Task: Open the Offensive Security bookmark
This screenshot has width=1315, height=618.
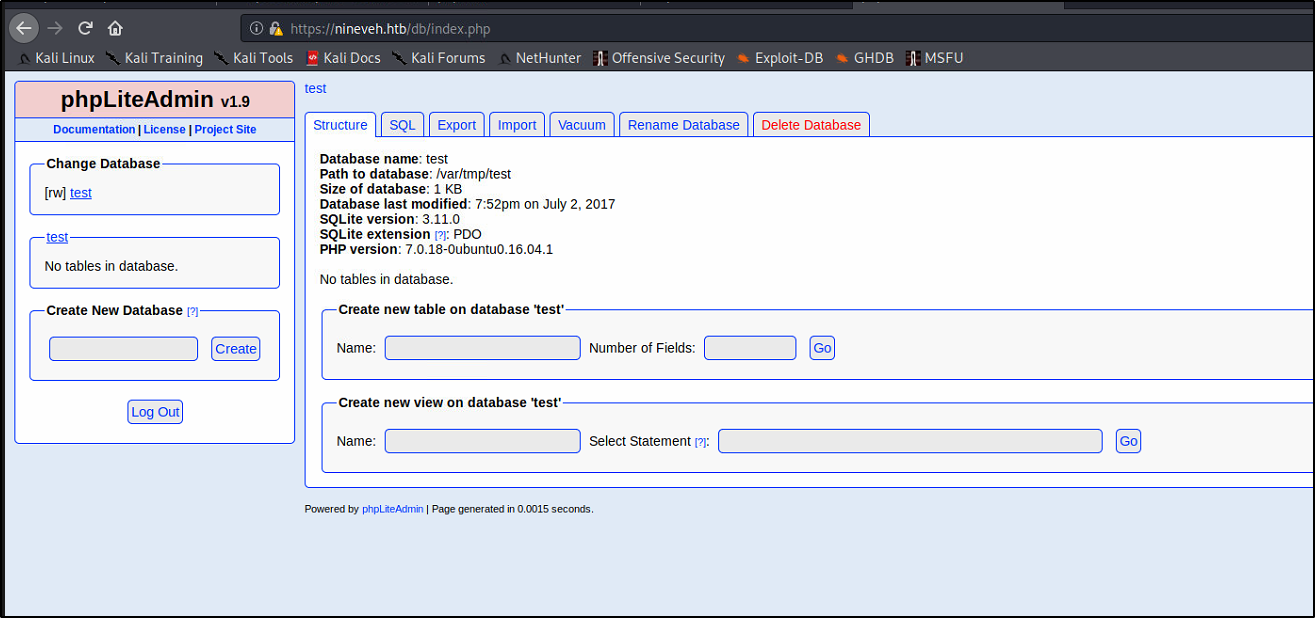Action: coord(659,58)
